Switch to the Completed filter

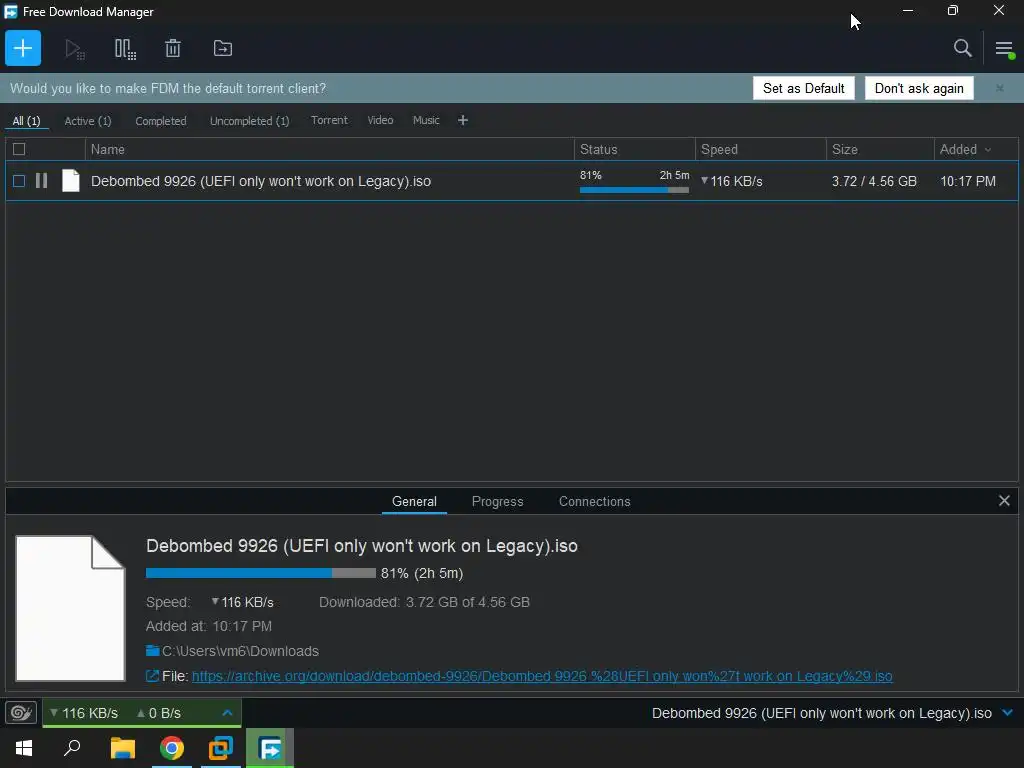pos(161,121)
